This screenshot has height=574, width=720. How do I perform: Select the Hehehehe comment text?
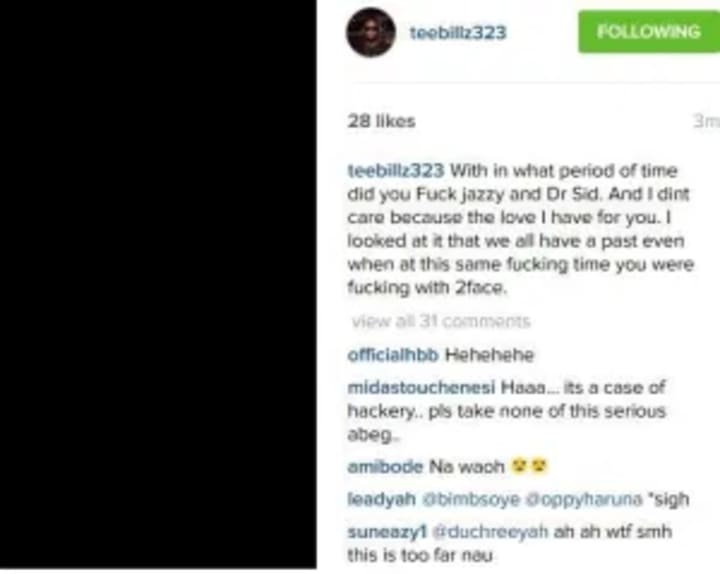click(489, 355)
